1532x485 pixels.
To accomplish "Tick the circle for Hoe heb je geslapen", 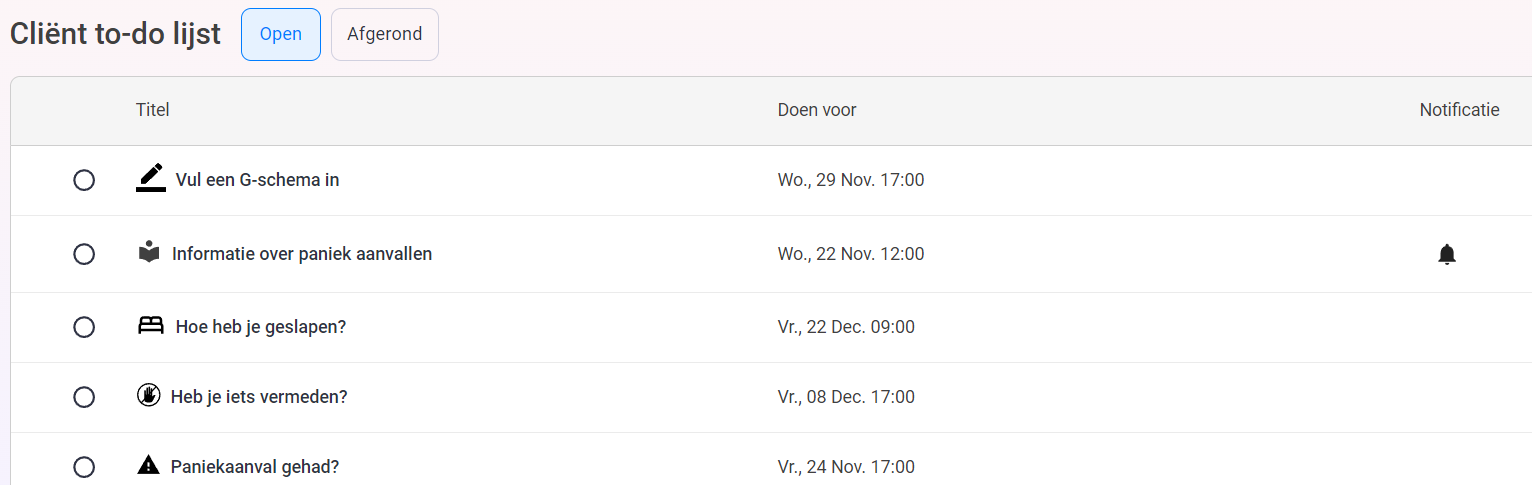I will coord(84,327).
